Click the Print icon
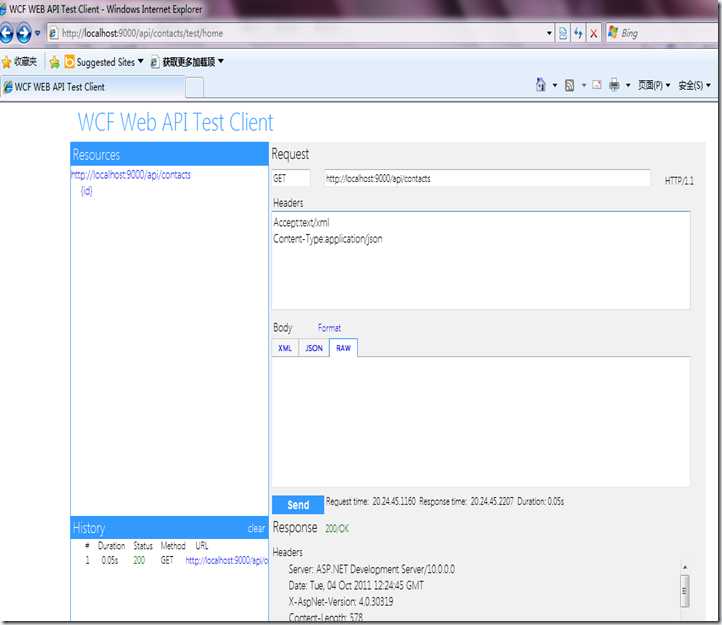Image resolution: width=722 pixels, height=625 pixels. pyautogui.click(x=614, y=85)
